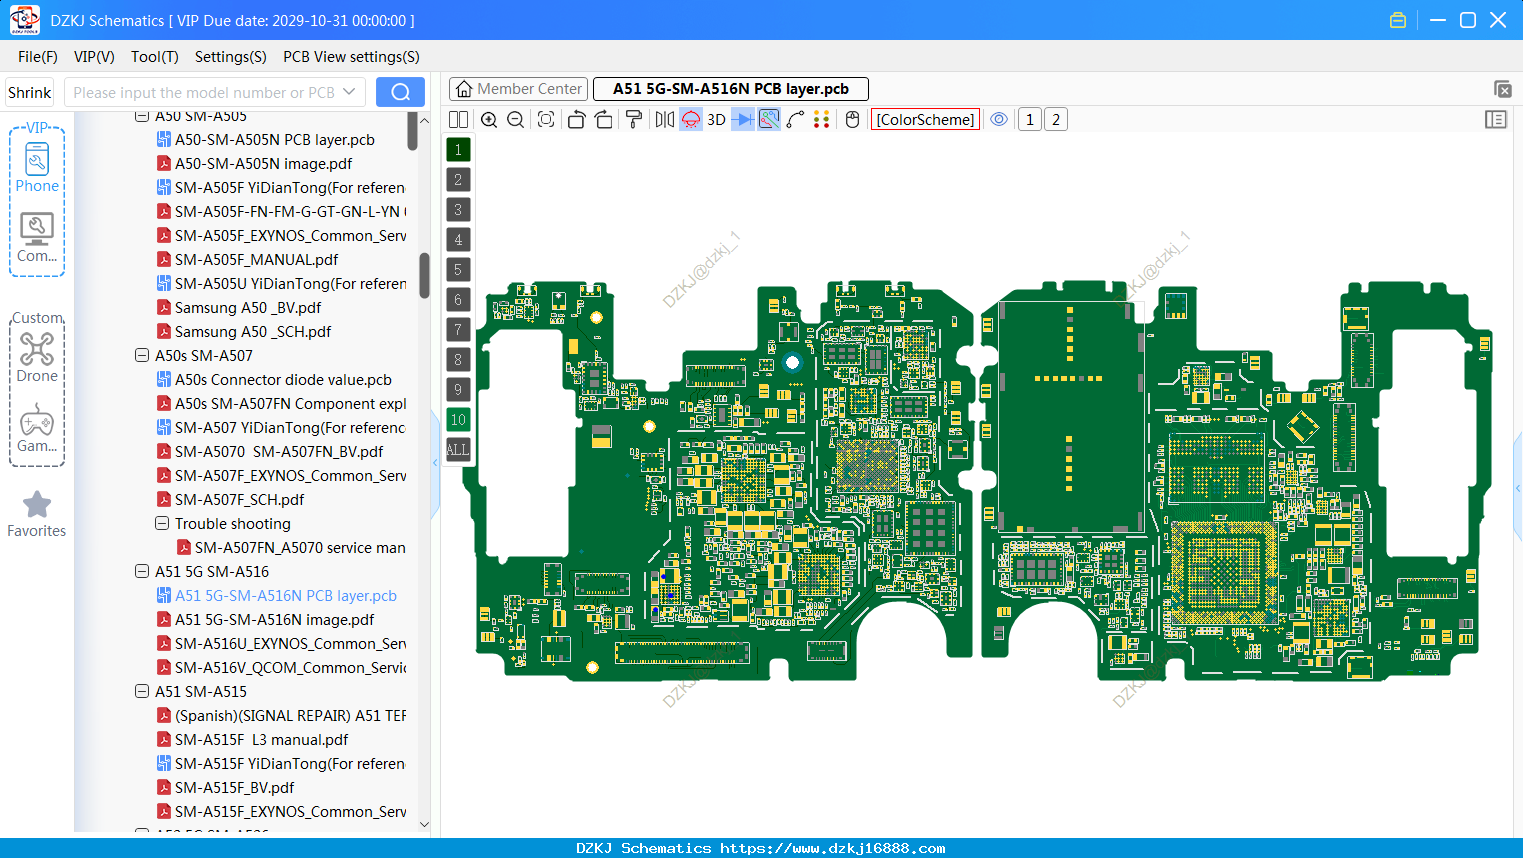
Task: Open the model number dropdown
Action: pyautogui.click(x=349, y=92)
